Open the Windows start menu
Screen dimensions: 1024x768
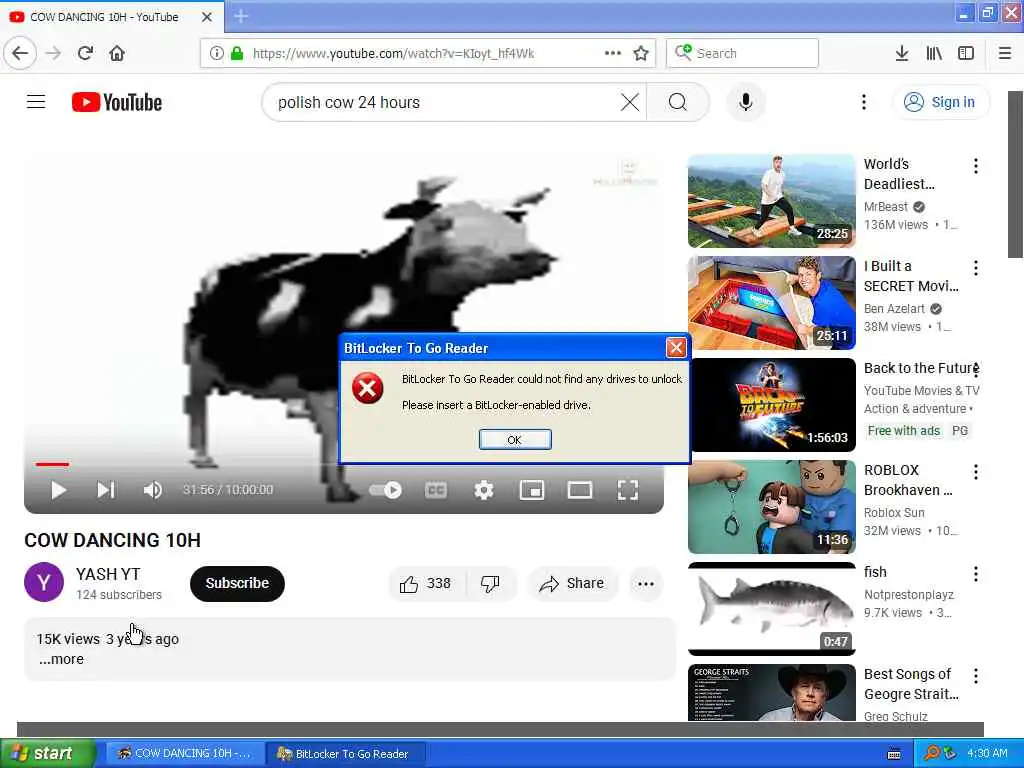[x=47, y=754]
